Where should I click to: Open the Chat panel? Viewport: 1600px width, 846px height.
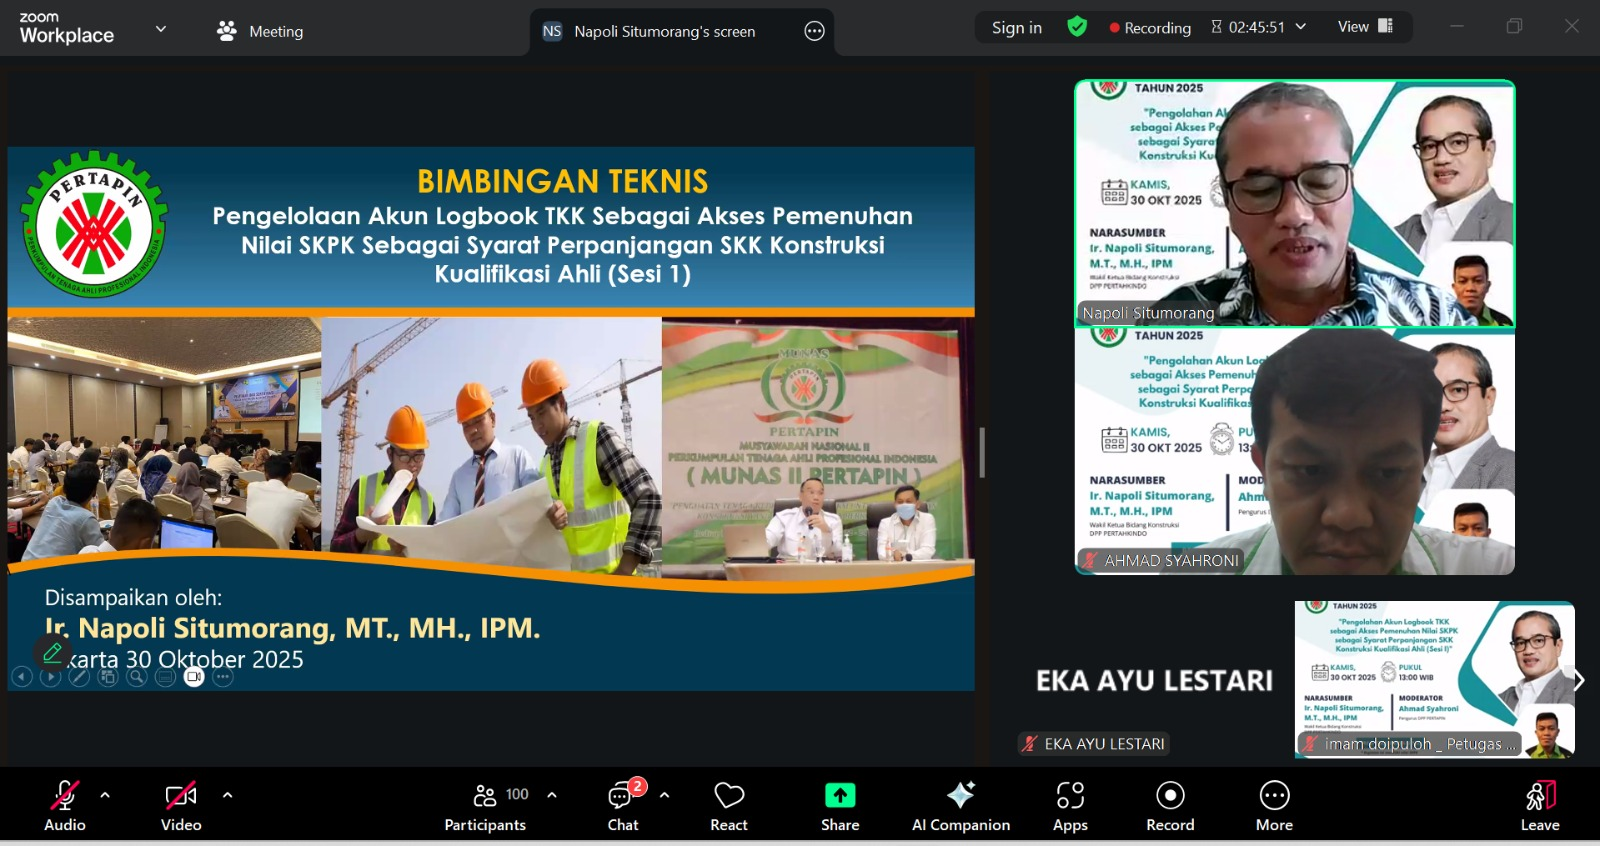pyautogui.click(x=623, y=804)
